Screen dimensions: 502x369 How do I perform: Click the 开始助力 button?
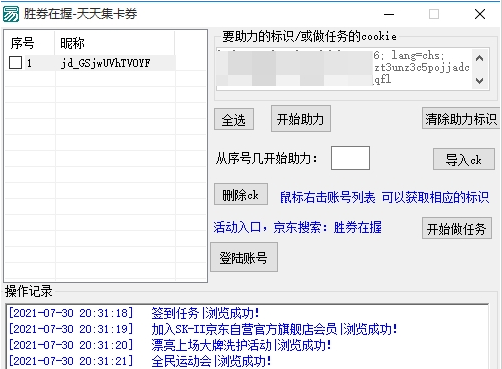301,119
